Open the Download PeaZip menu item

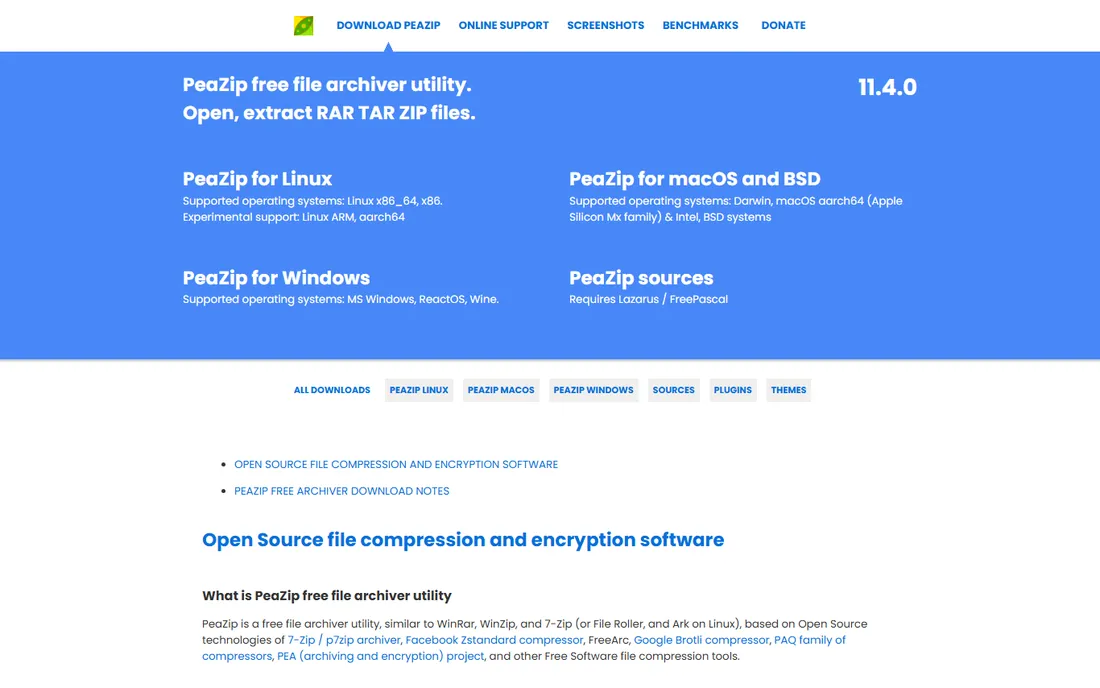tap(388, 25)
